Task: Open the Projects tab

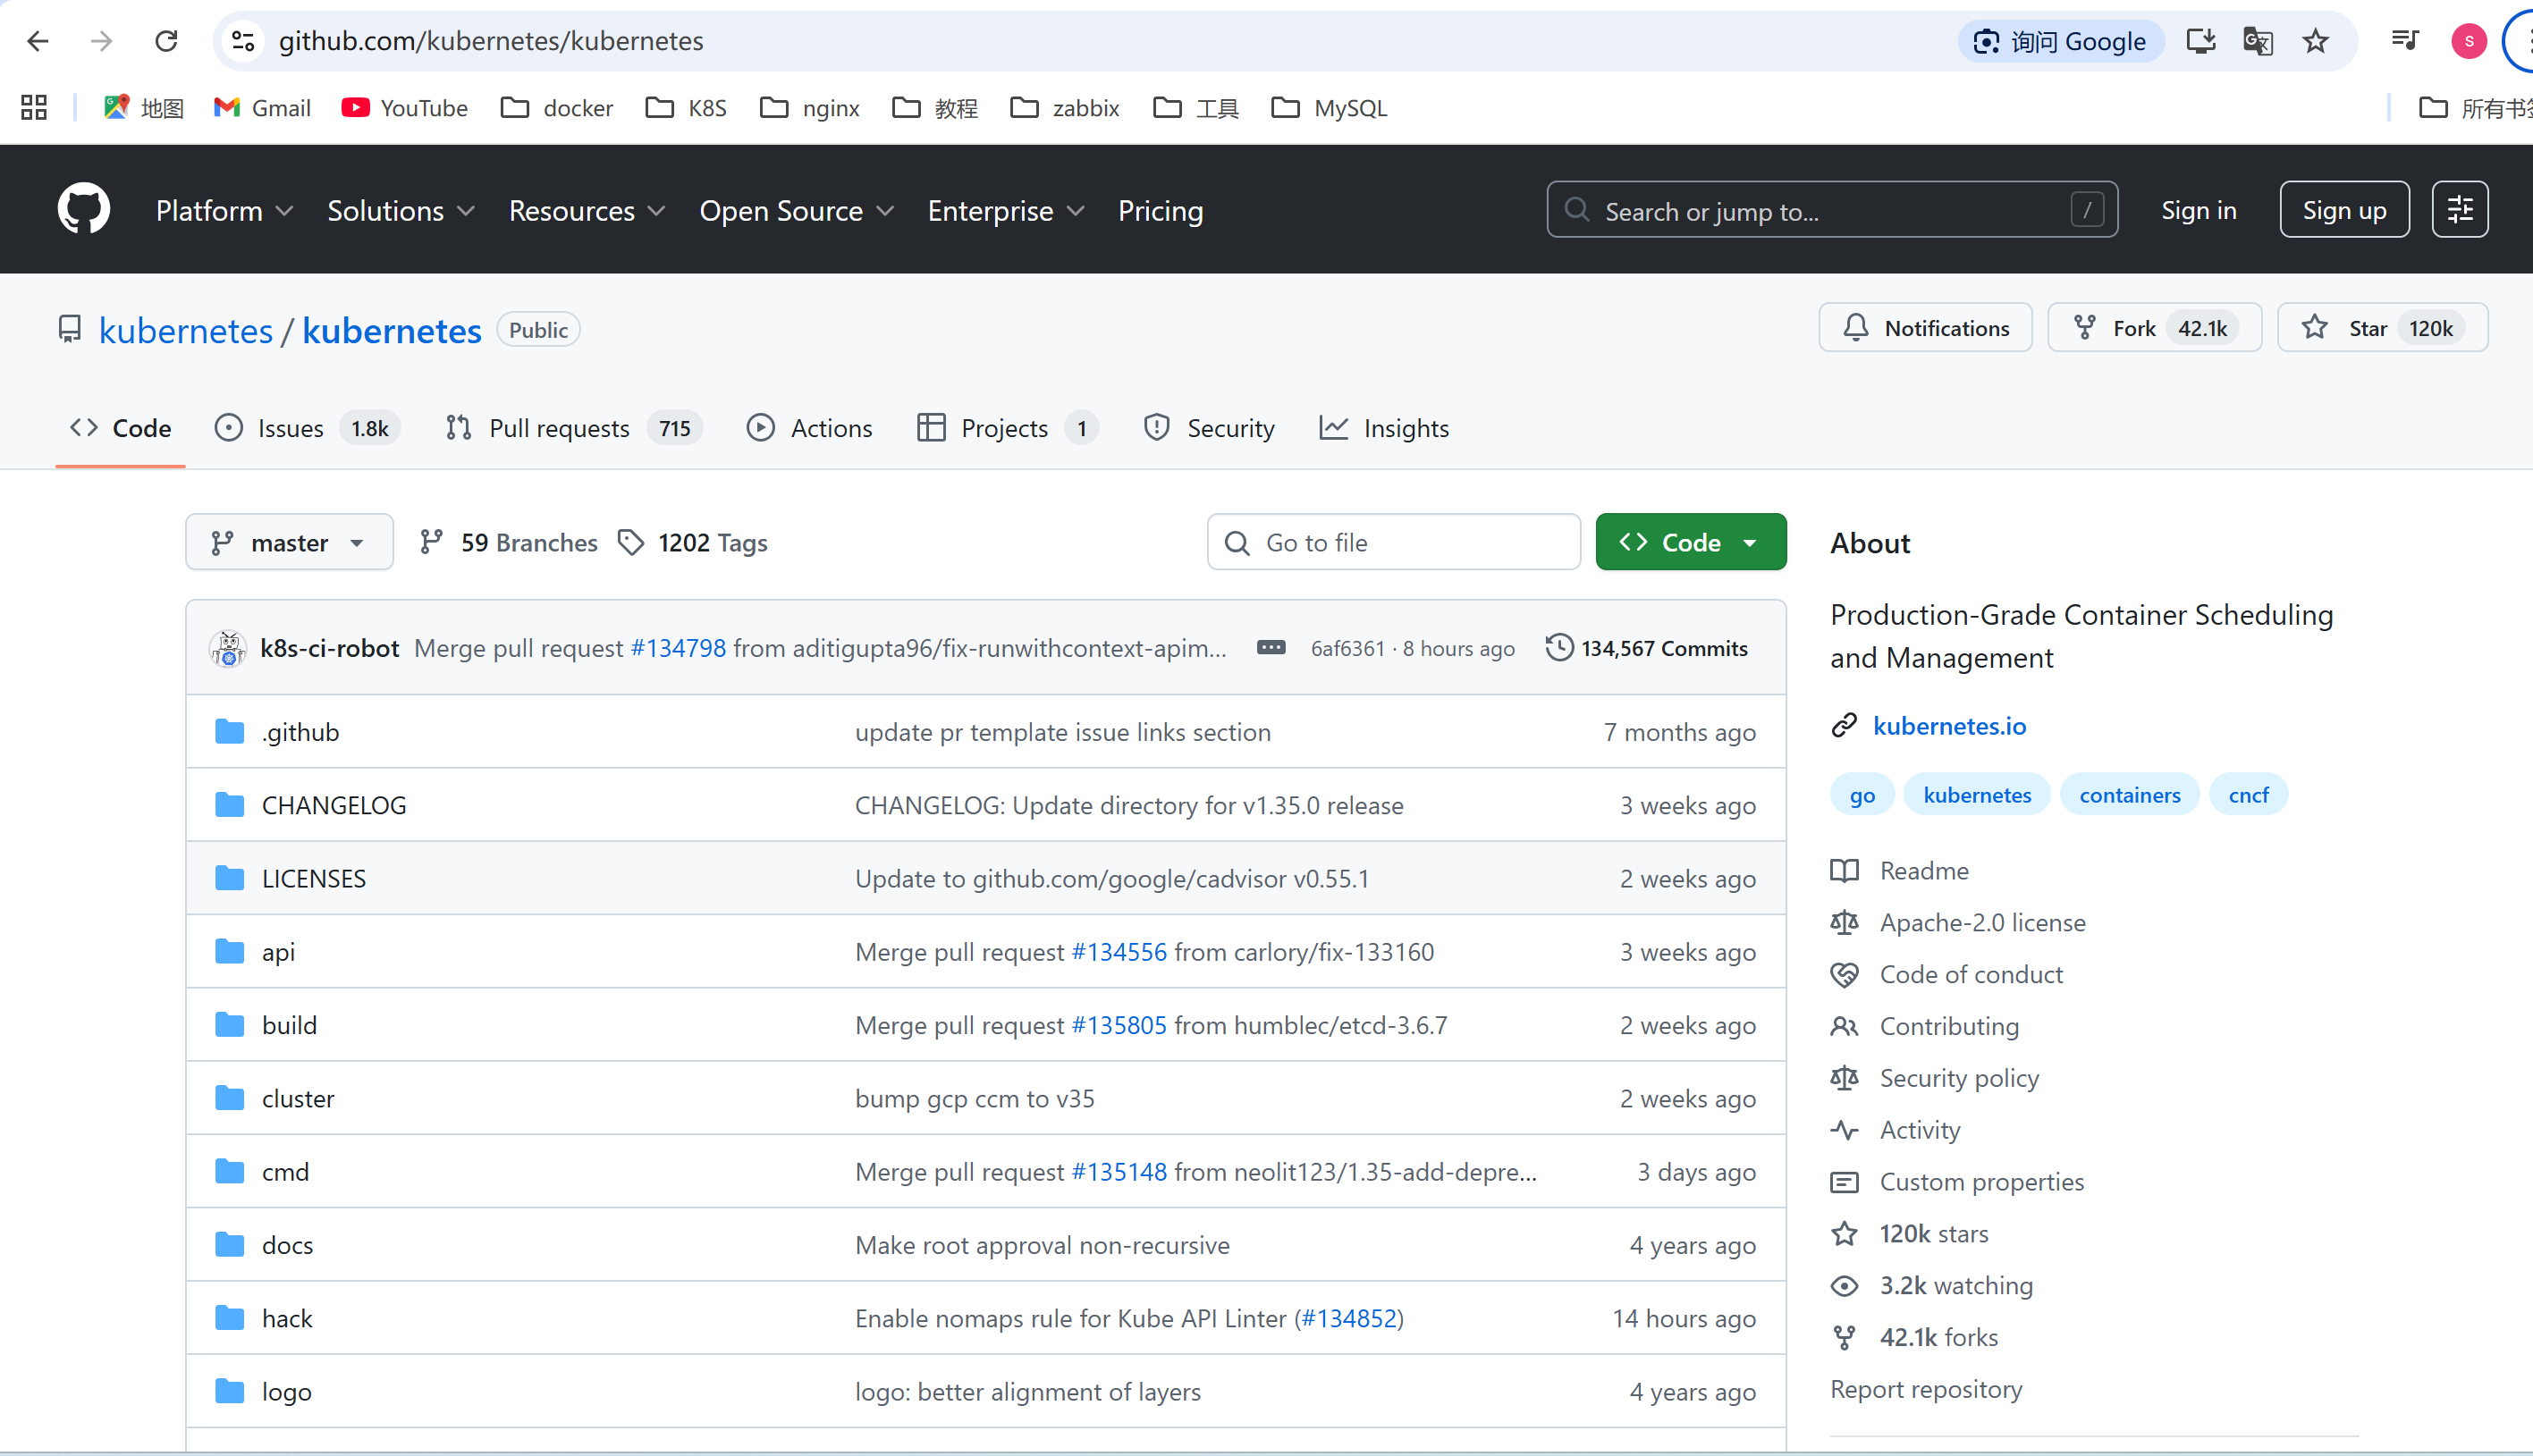Action: (x=1007, y=428)
